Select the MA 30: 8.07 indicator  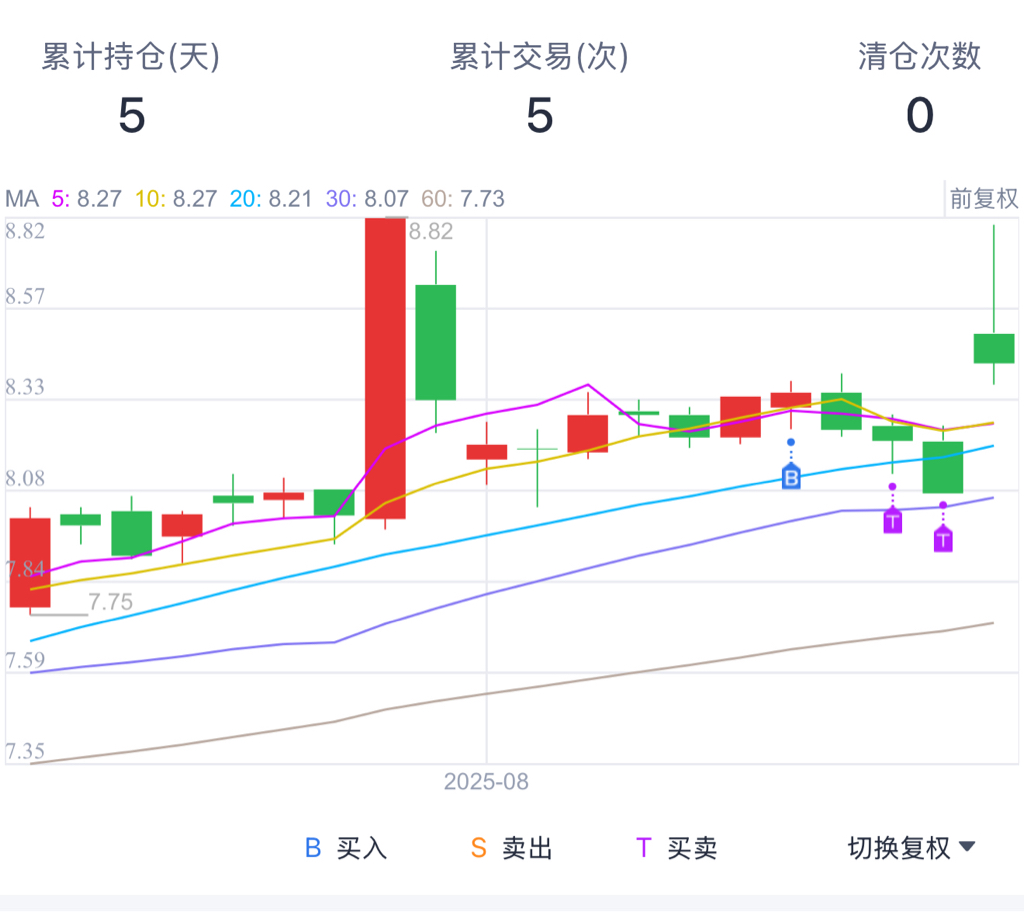(367, 199)
